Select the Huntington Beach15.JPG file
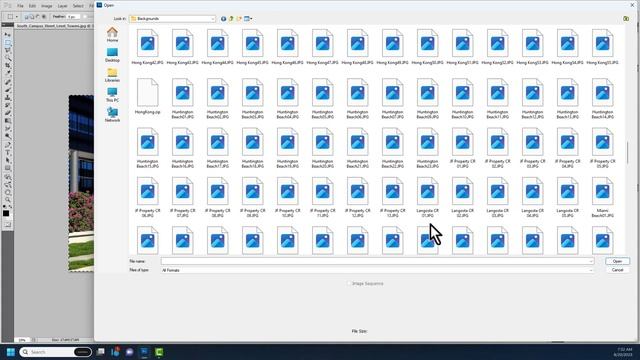This screenshot has width=640, height=360. pos(147,148)
